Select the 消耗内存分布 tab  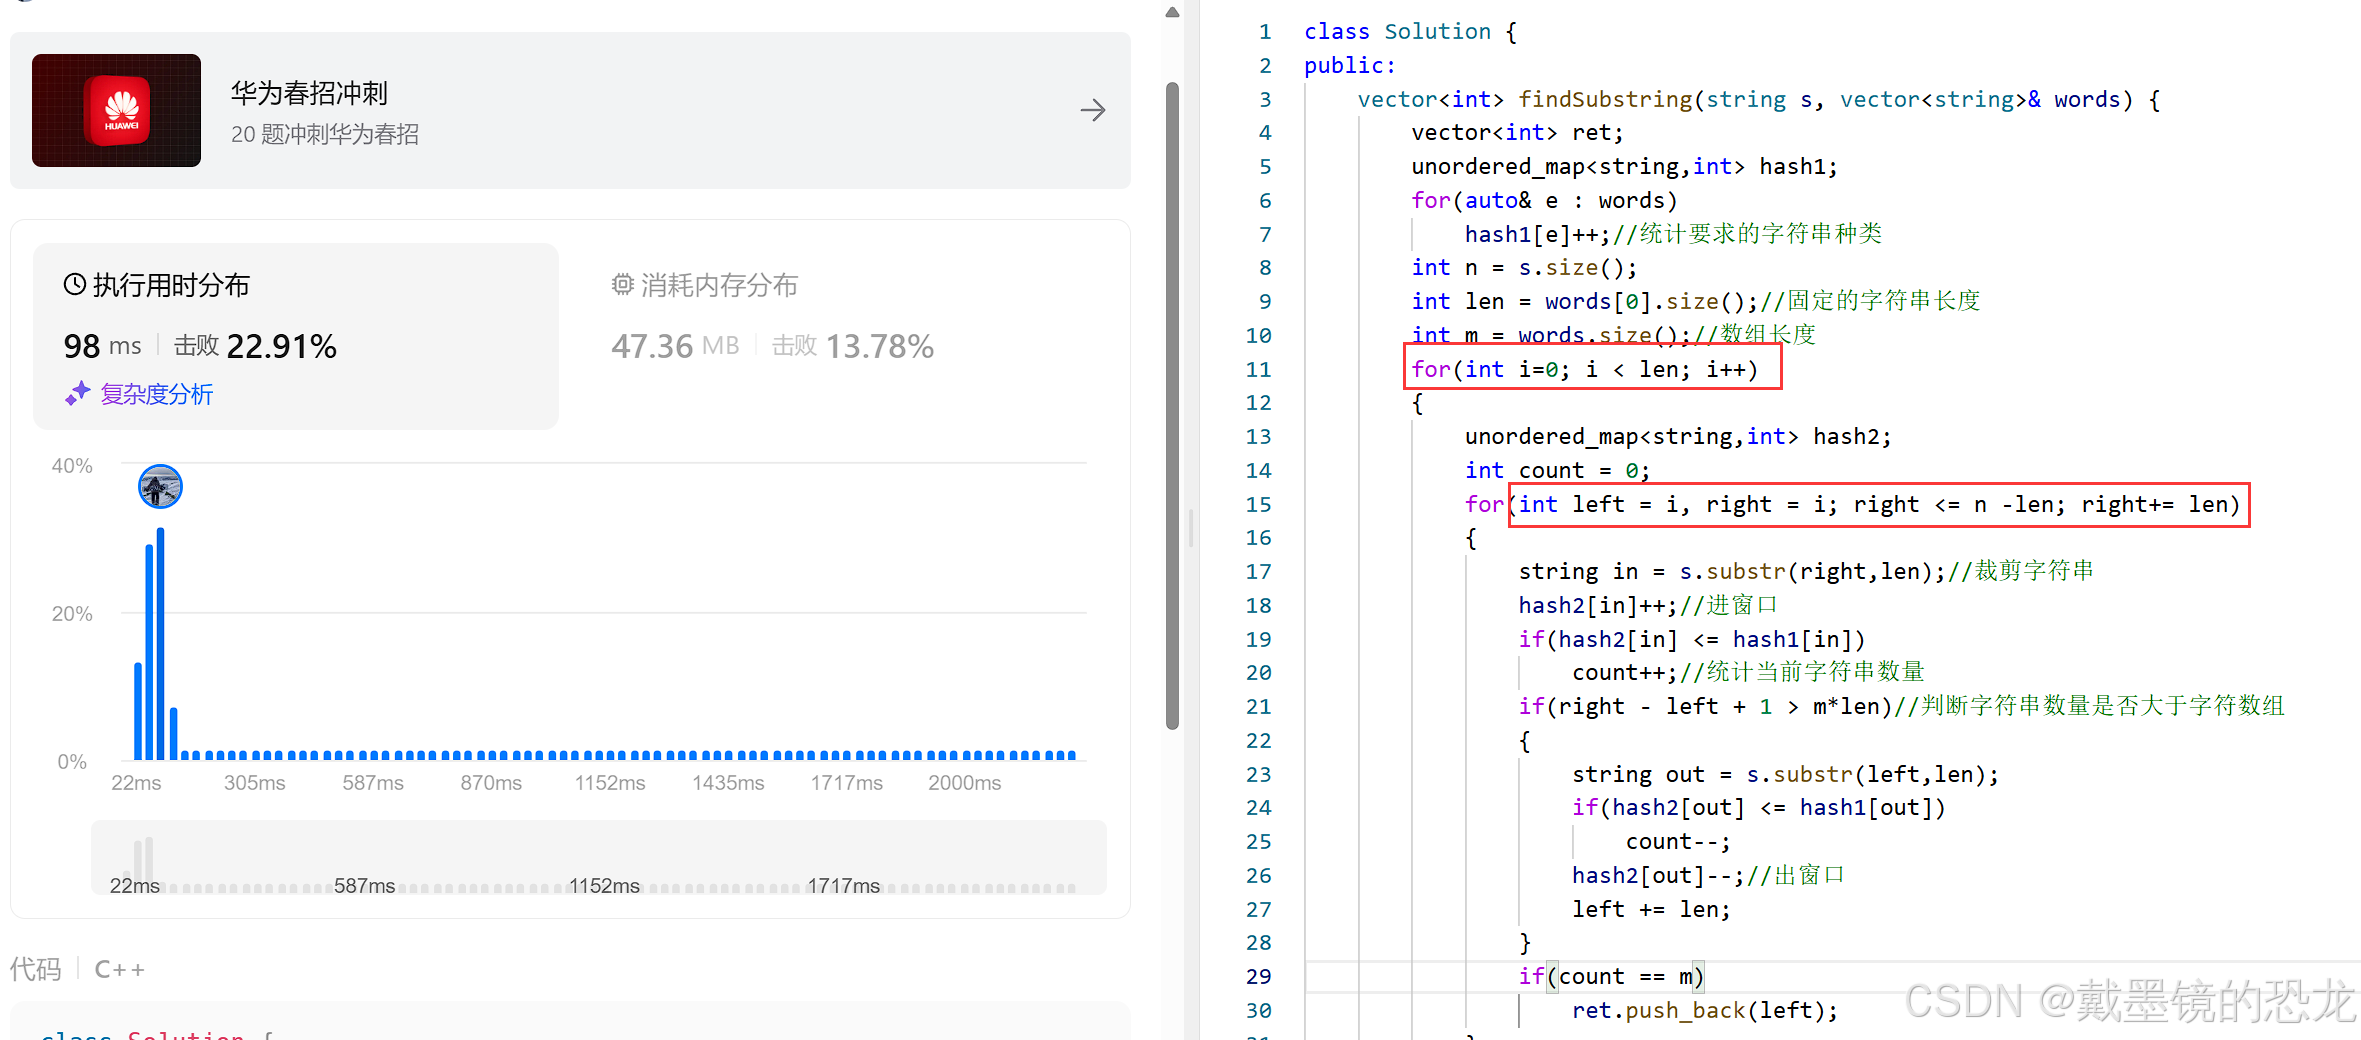tap(705, 285)
